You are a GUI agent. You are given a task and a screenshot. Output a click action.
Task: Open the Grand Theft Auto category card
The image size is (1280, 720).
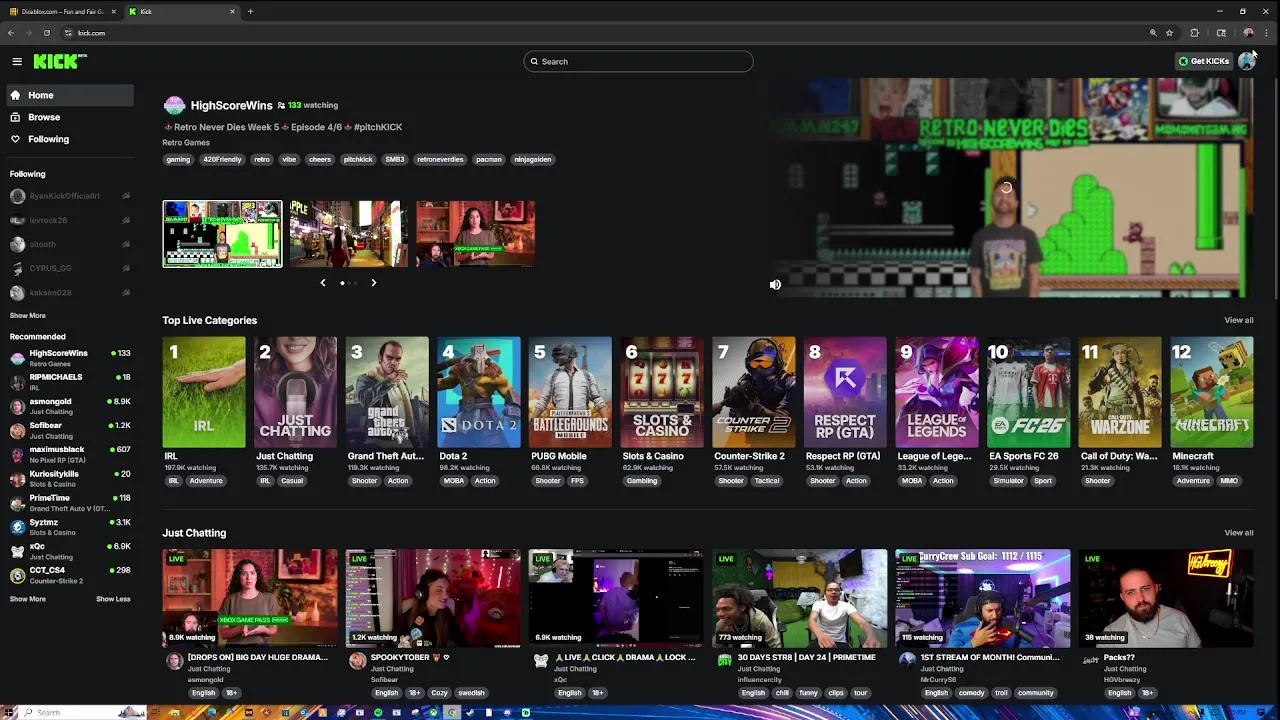(387, 392)
